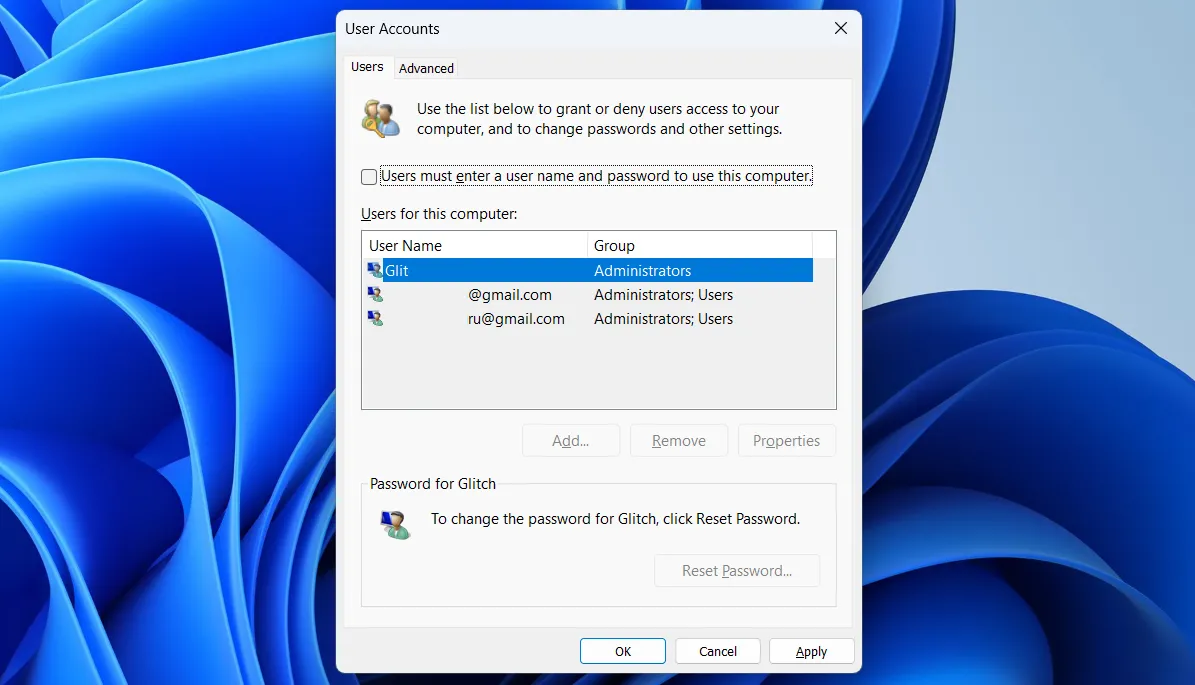The width and height of the screenshot is (1195, 685).
Task: Click the Group column header
Action: [614, 245]
